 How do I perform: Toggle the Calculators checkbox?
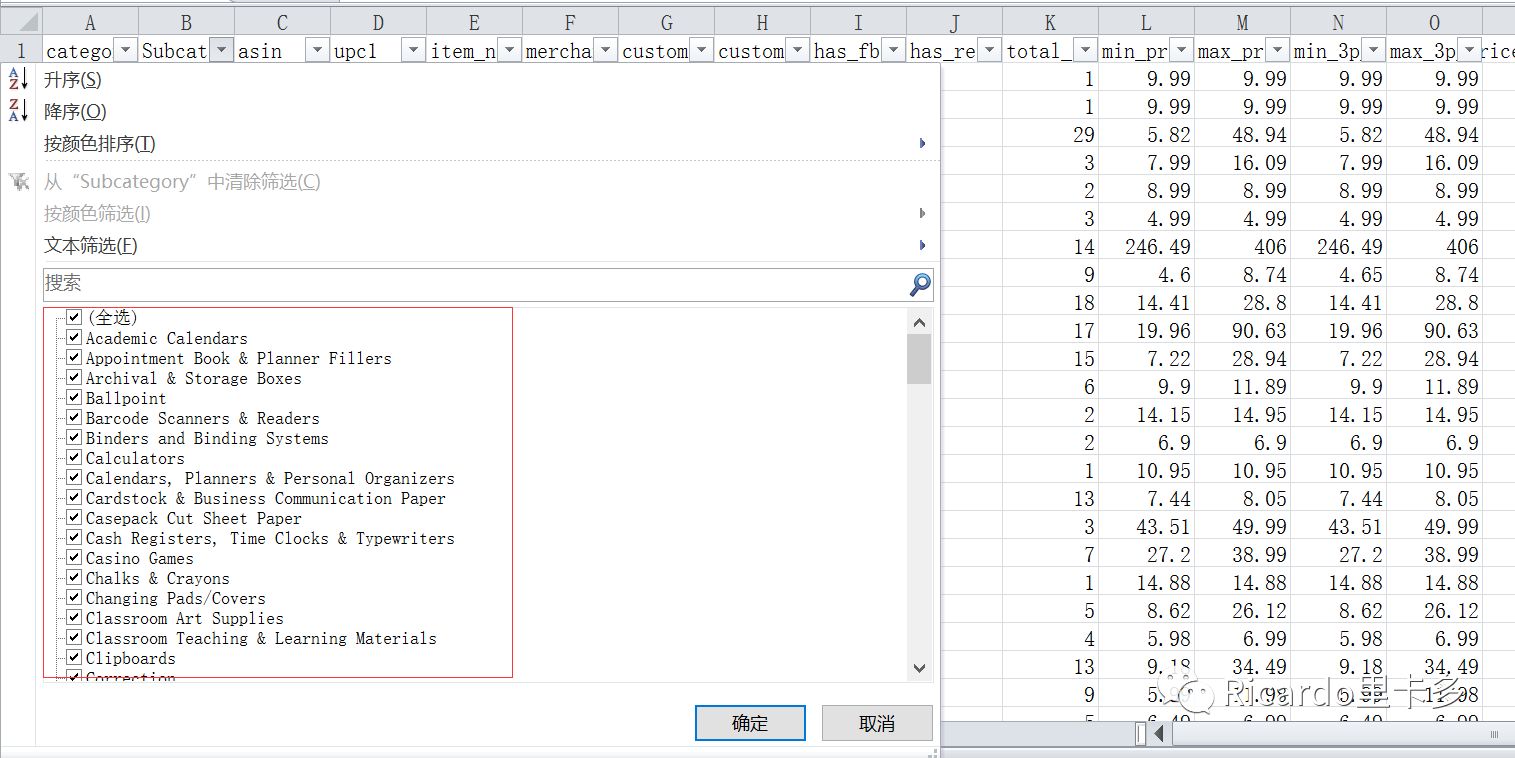pos(74,458)
